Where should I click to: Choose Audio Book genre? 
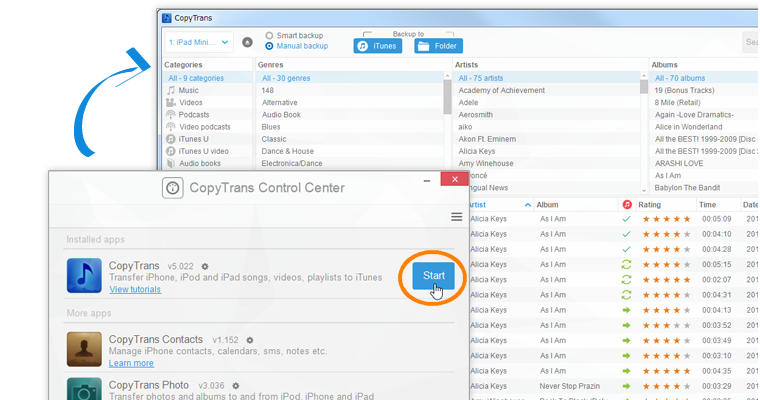pos(281,114)
